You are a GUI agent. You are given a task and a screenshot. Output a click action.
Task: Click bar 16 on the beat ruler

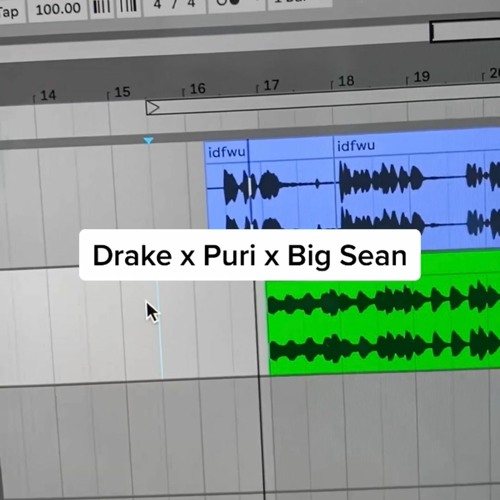coord(197,89)
